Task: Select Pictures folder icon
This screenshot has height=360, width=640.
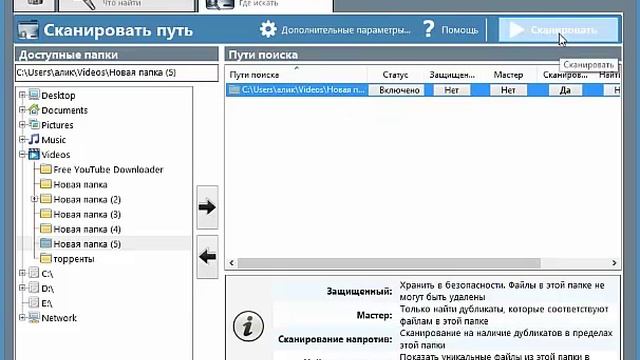Action: [x=34, y=124]
